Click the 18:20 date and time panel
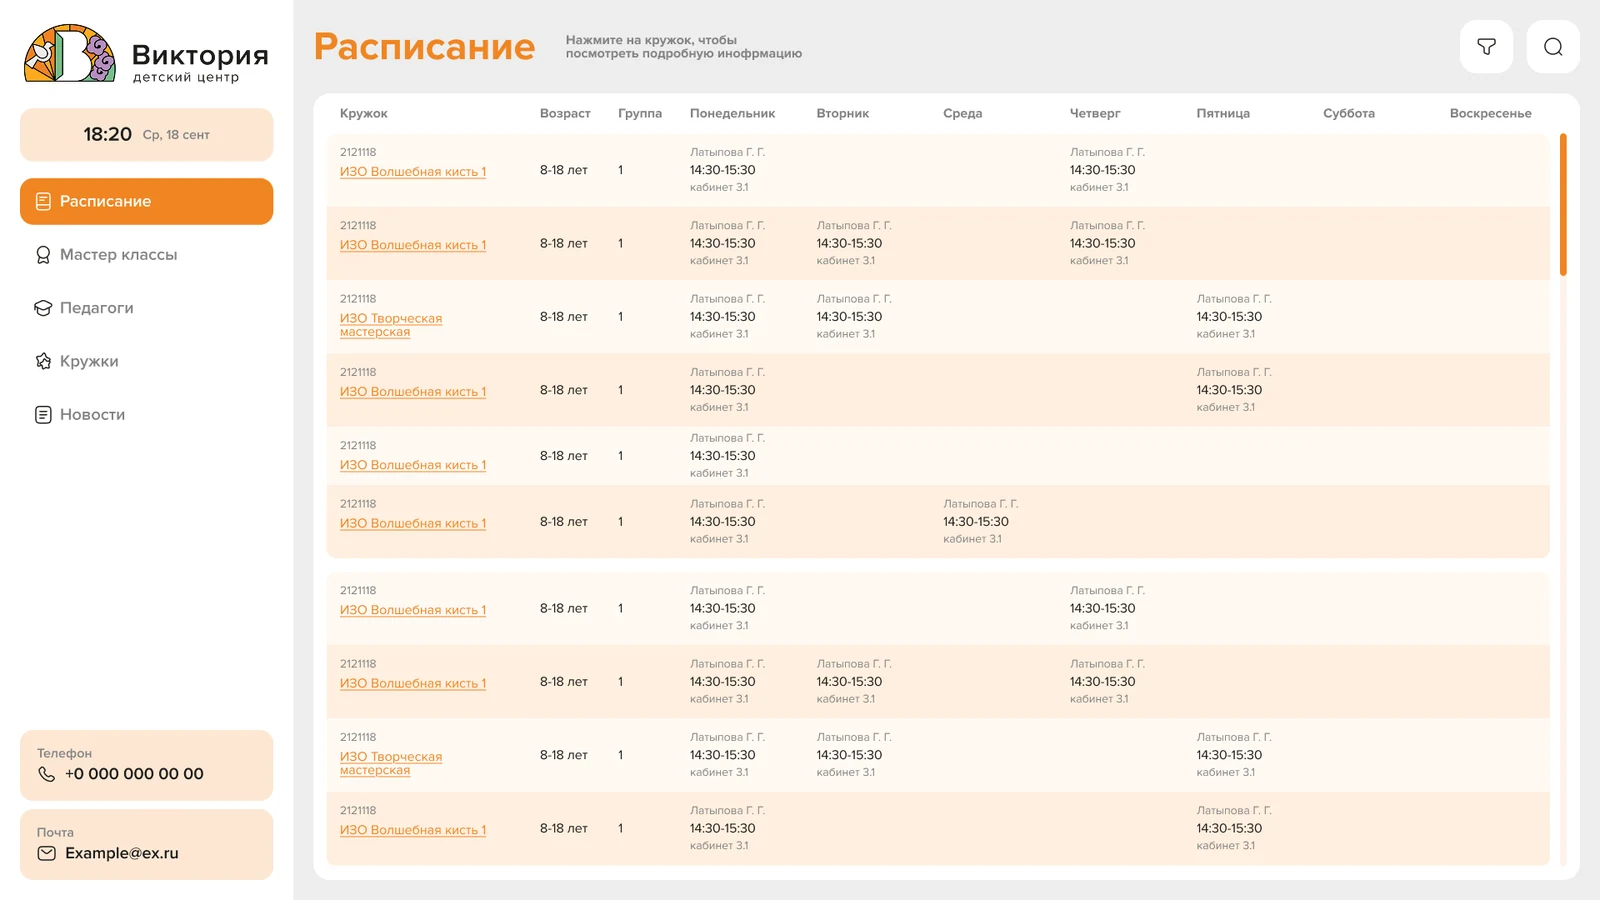Screen dimensions: 1600x900 pyautogui.click(x=147, y=135)
